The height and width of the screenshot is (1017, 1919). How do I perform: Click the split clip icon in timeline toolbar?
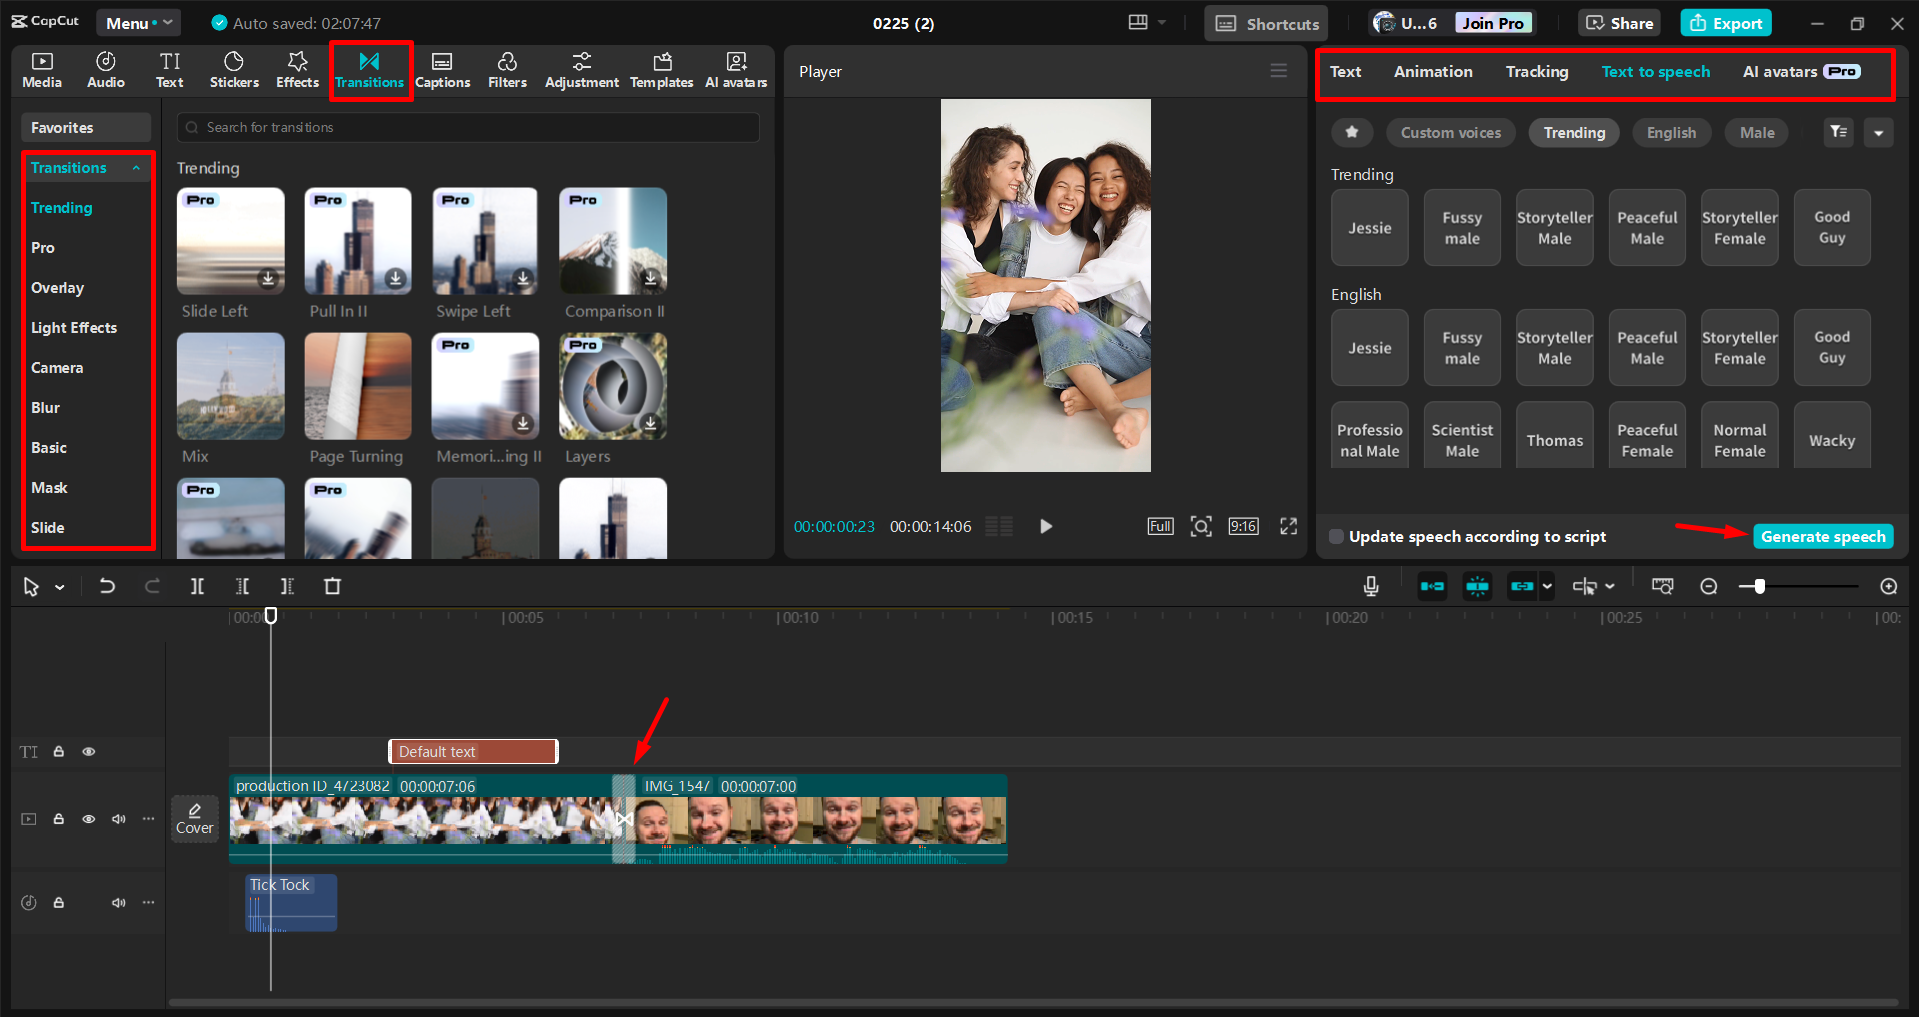point(197,586)
